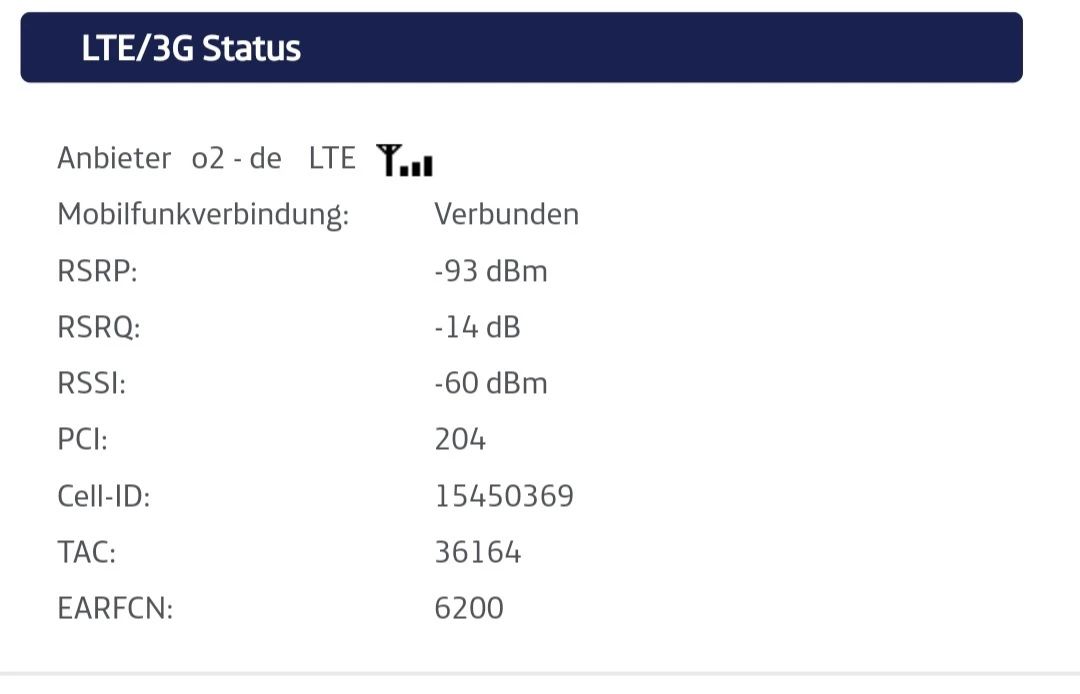Screen dimensions: 1080x694
Task: Select the -60 dBm RSSI value
Action: tap(491, 384)
